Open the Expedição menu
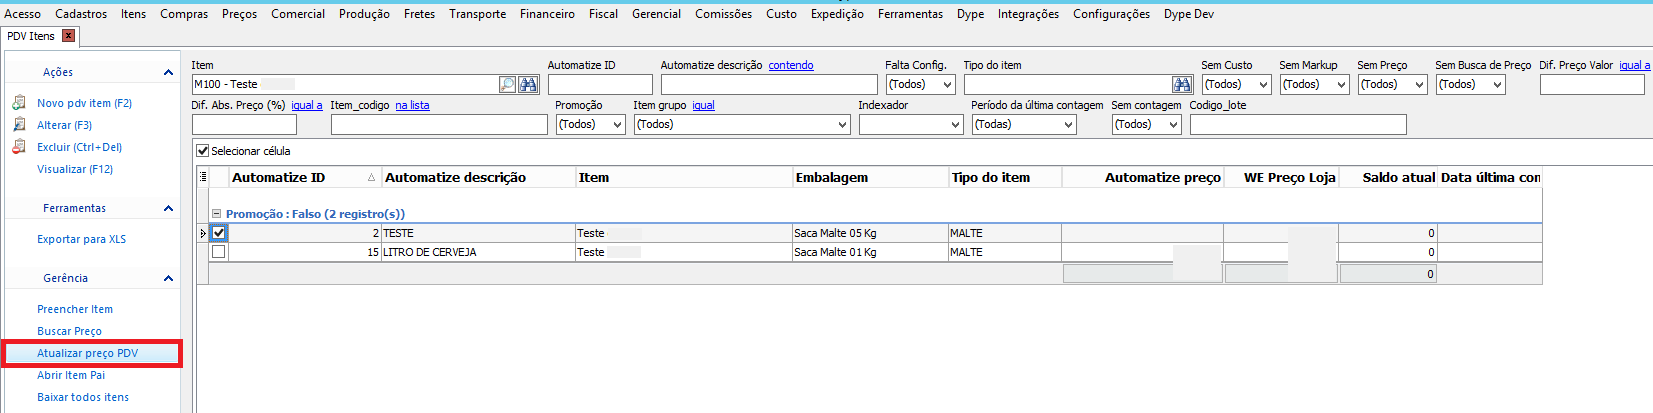This screenshot has width=1653, height=413. (x=837, y=14)
